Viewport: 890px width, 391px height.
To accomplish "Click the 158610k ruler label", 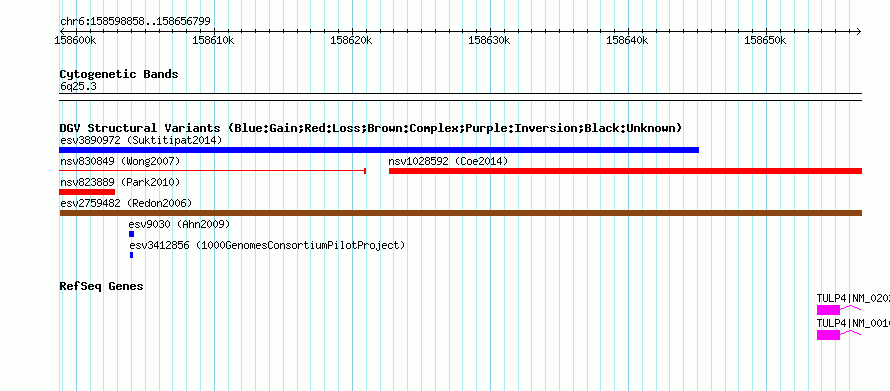I will click(213, 40).
